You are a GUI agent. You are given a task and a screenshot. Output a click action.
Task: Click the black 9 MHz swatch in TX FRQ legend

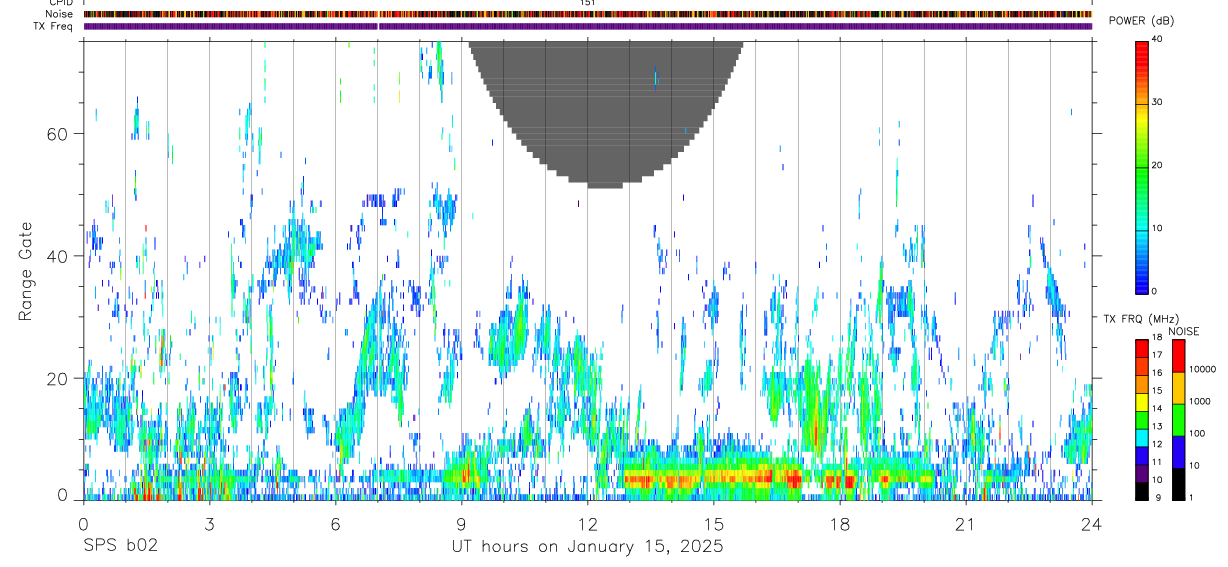coord(1143,491)
